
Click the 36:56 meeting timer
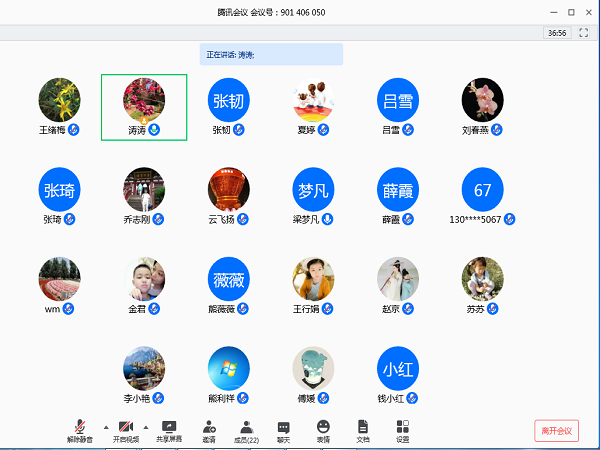[x=557, y=33]
